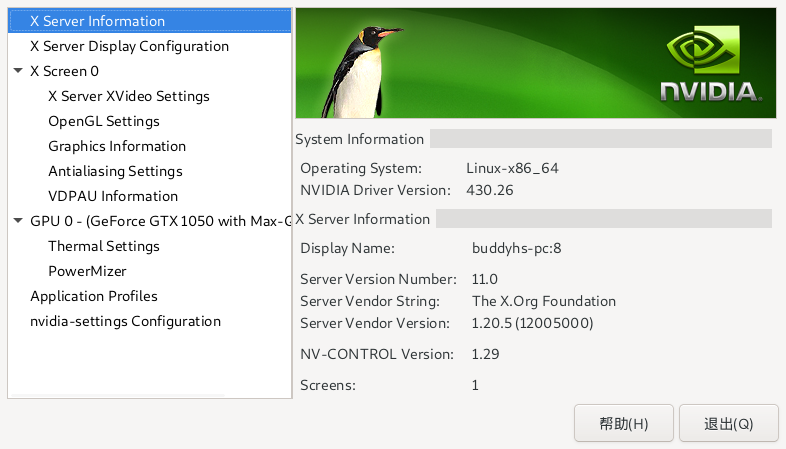The width and height of the screenshot is (786, 449).
Task: Click the 帮助(H) help button
Action: [624, 423]
